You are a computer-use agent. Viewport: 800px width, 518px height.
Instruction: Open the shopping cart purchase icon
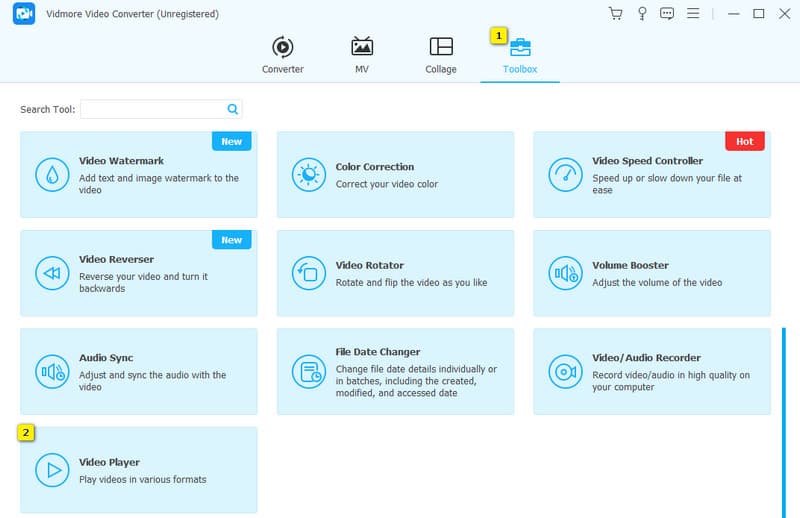click(615, 14)
